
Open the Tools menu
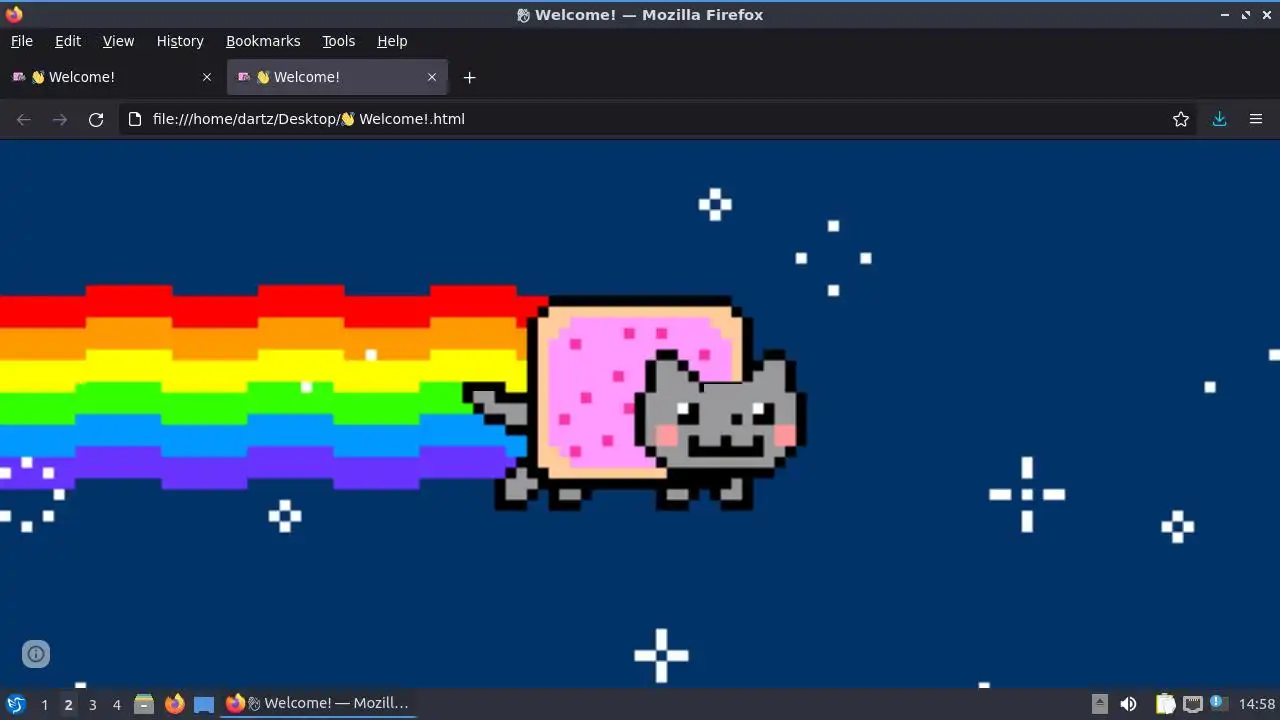(x=338, y=41)
